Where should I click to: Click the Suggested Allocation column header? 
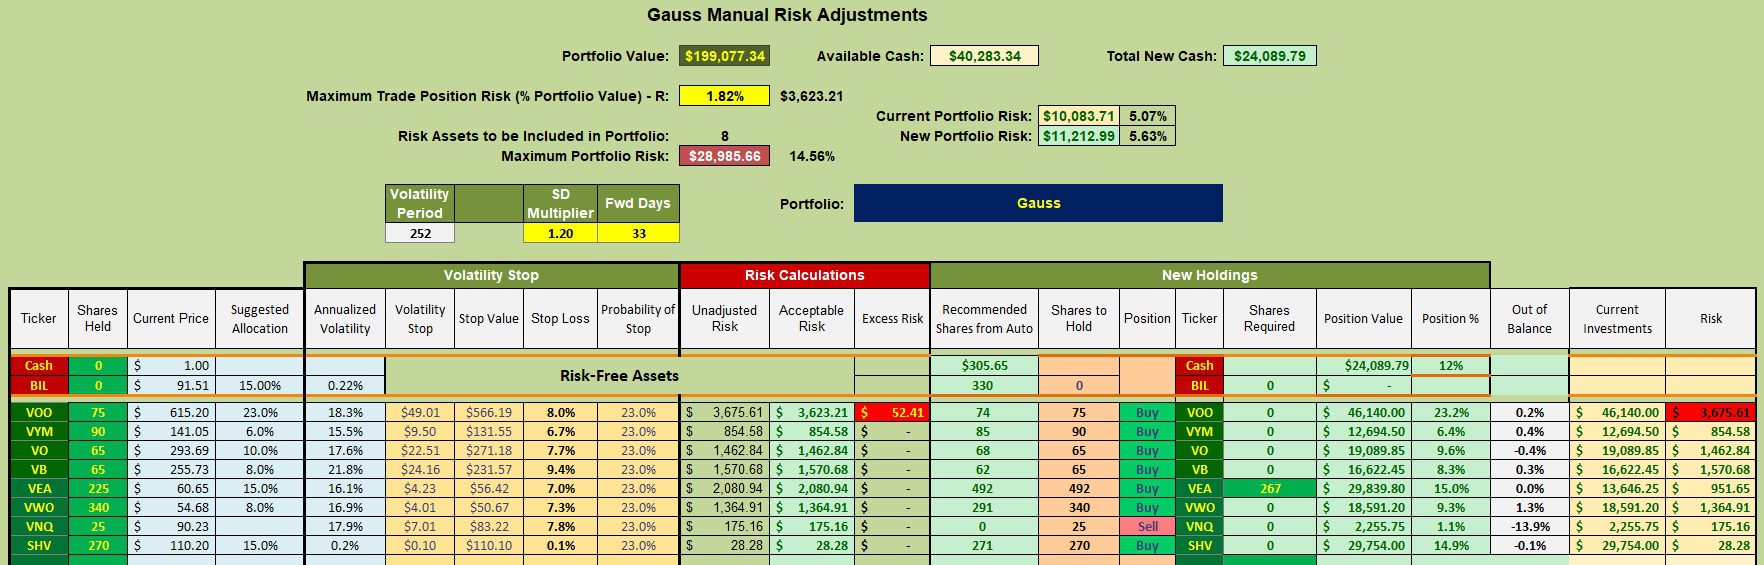(x=259, y=318)
